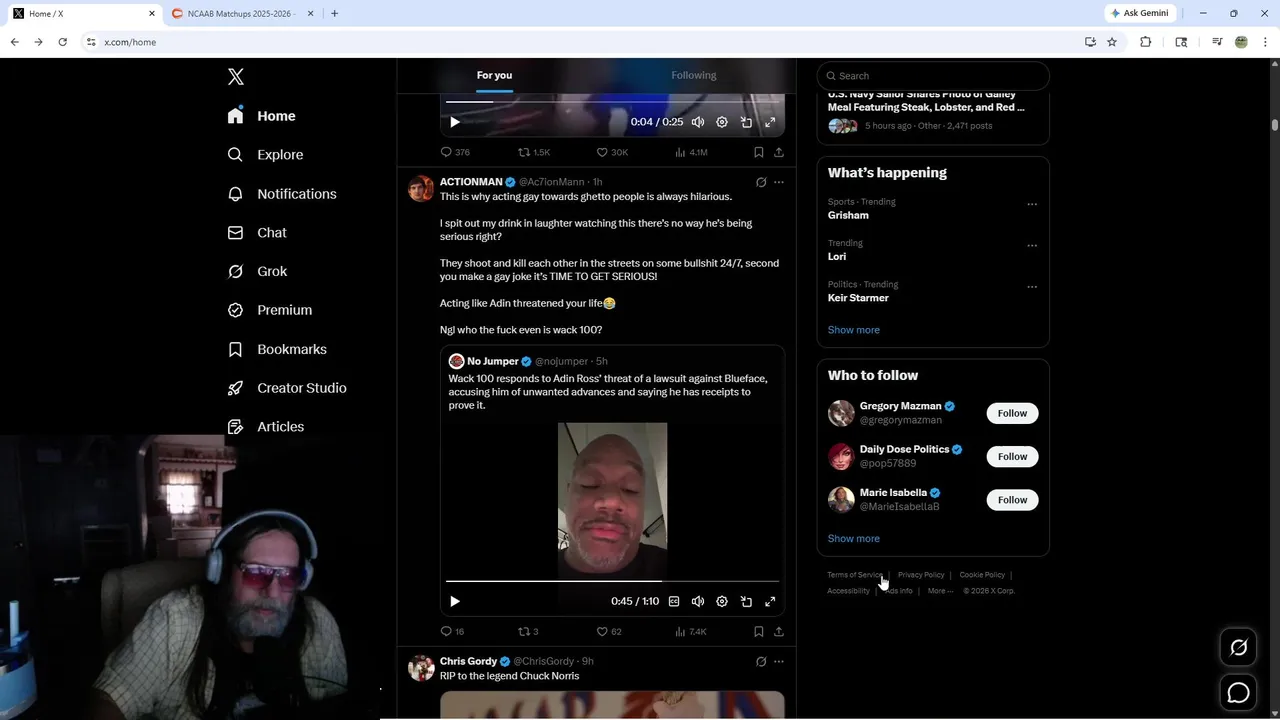This screenshot has height=720, width=1280.
Task: Seek the Wack 100 video progress bar
Action: coord(612,580)
